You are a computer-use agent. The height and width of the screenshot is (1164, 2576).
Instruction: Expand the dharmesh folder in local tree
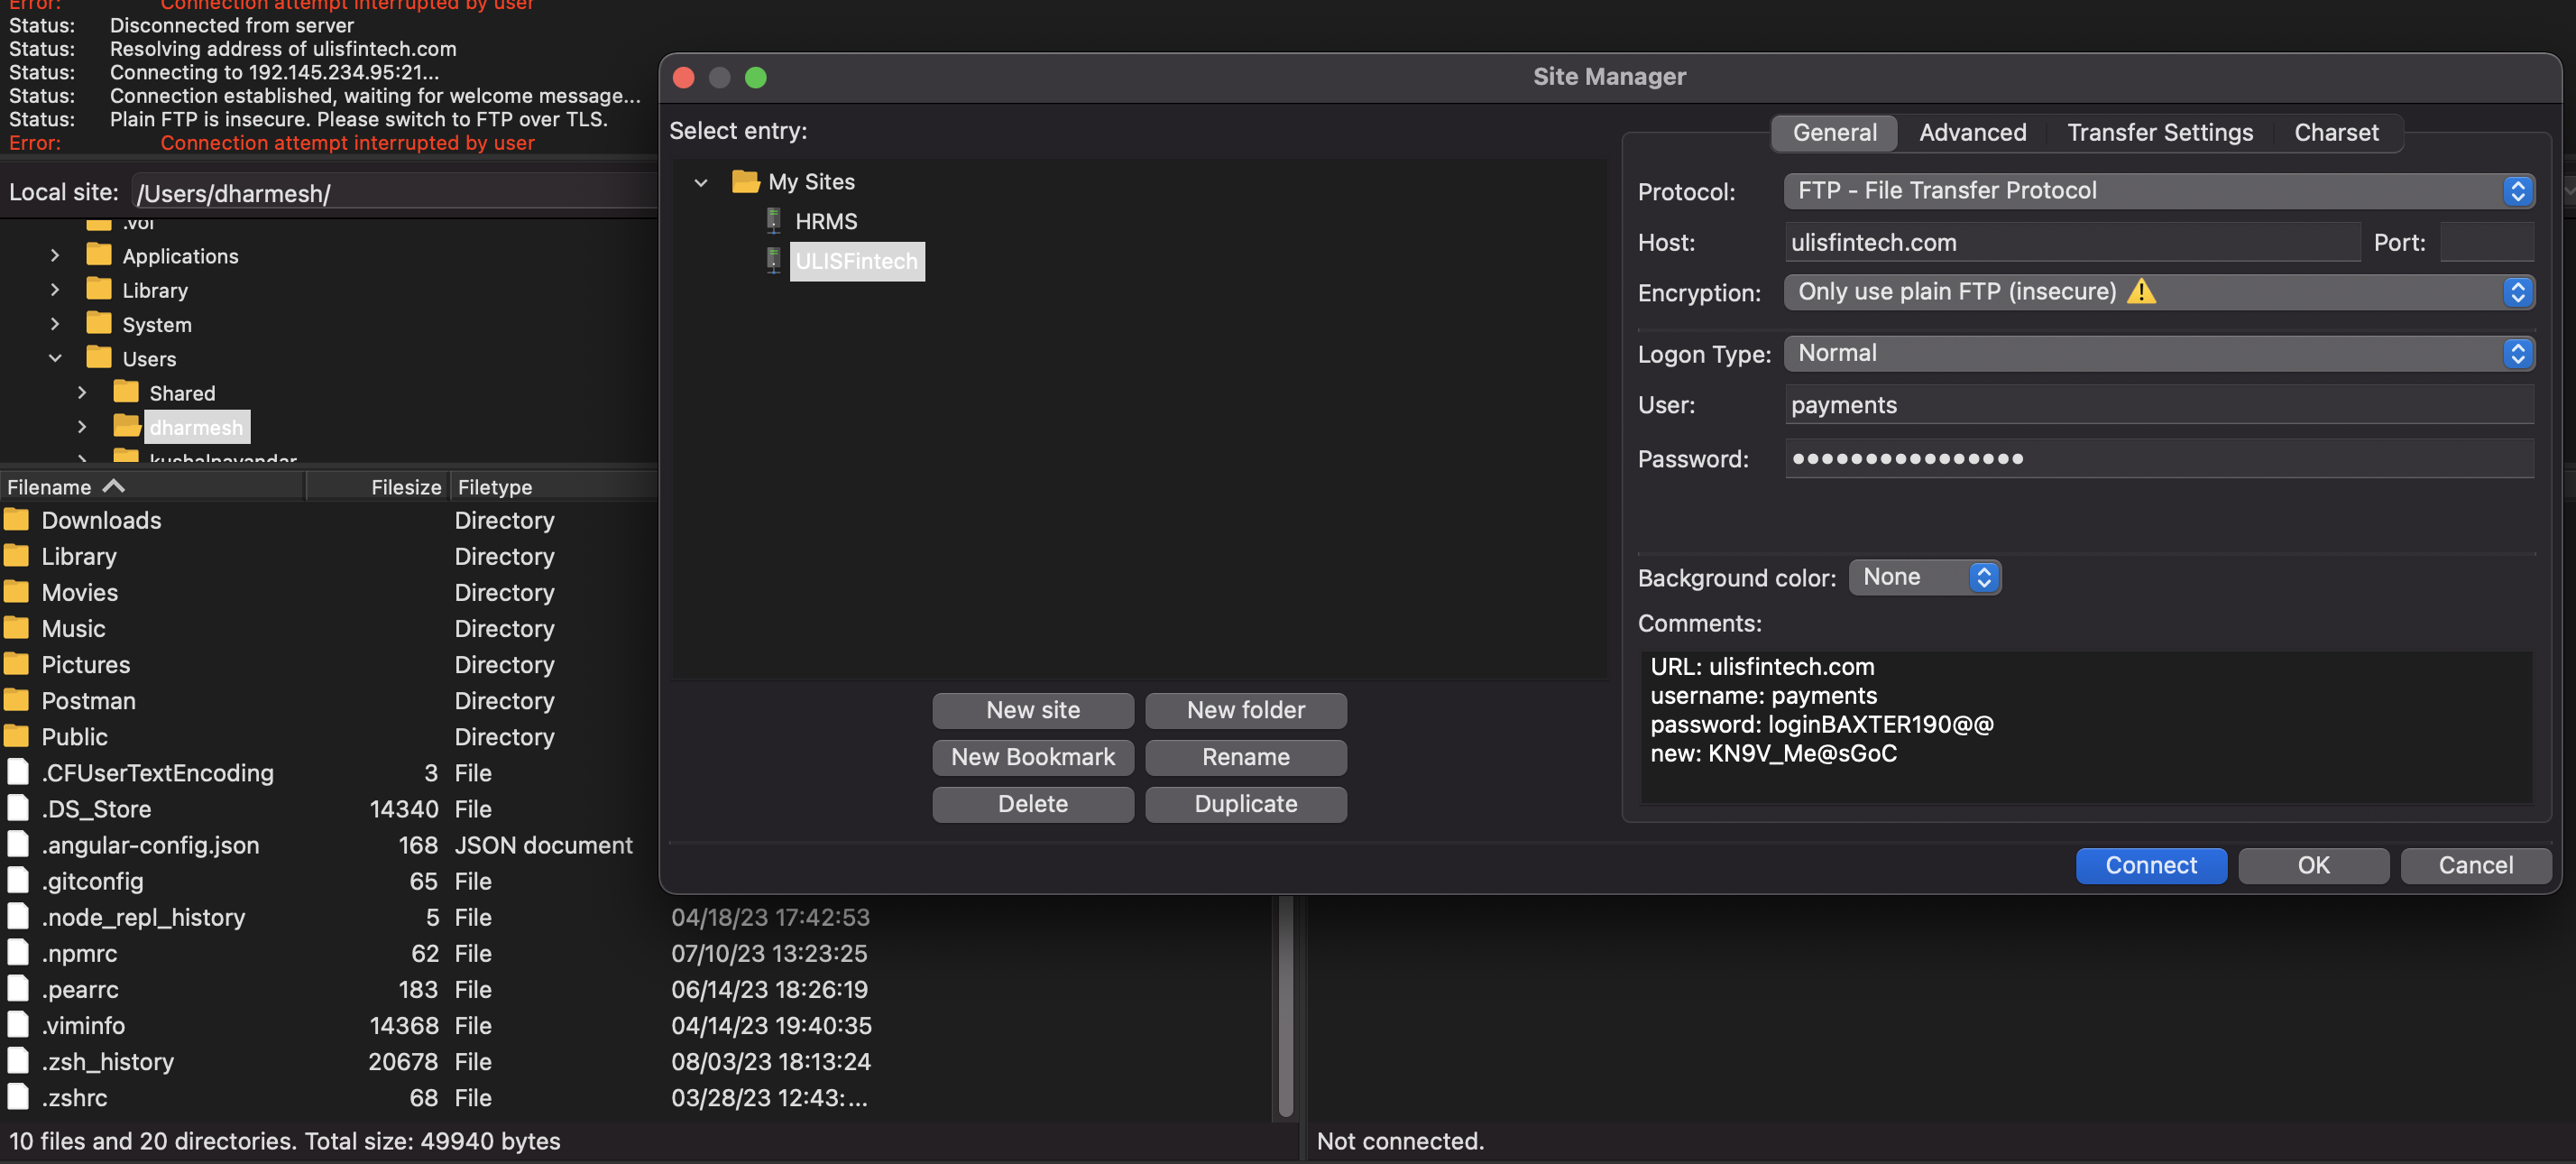coord(82,427)
